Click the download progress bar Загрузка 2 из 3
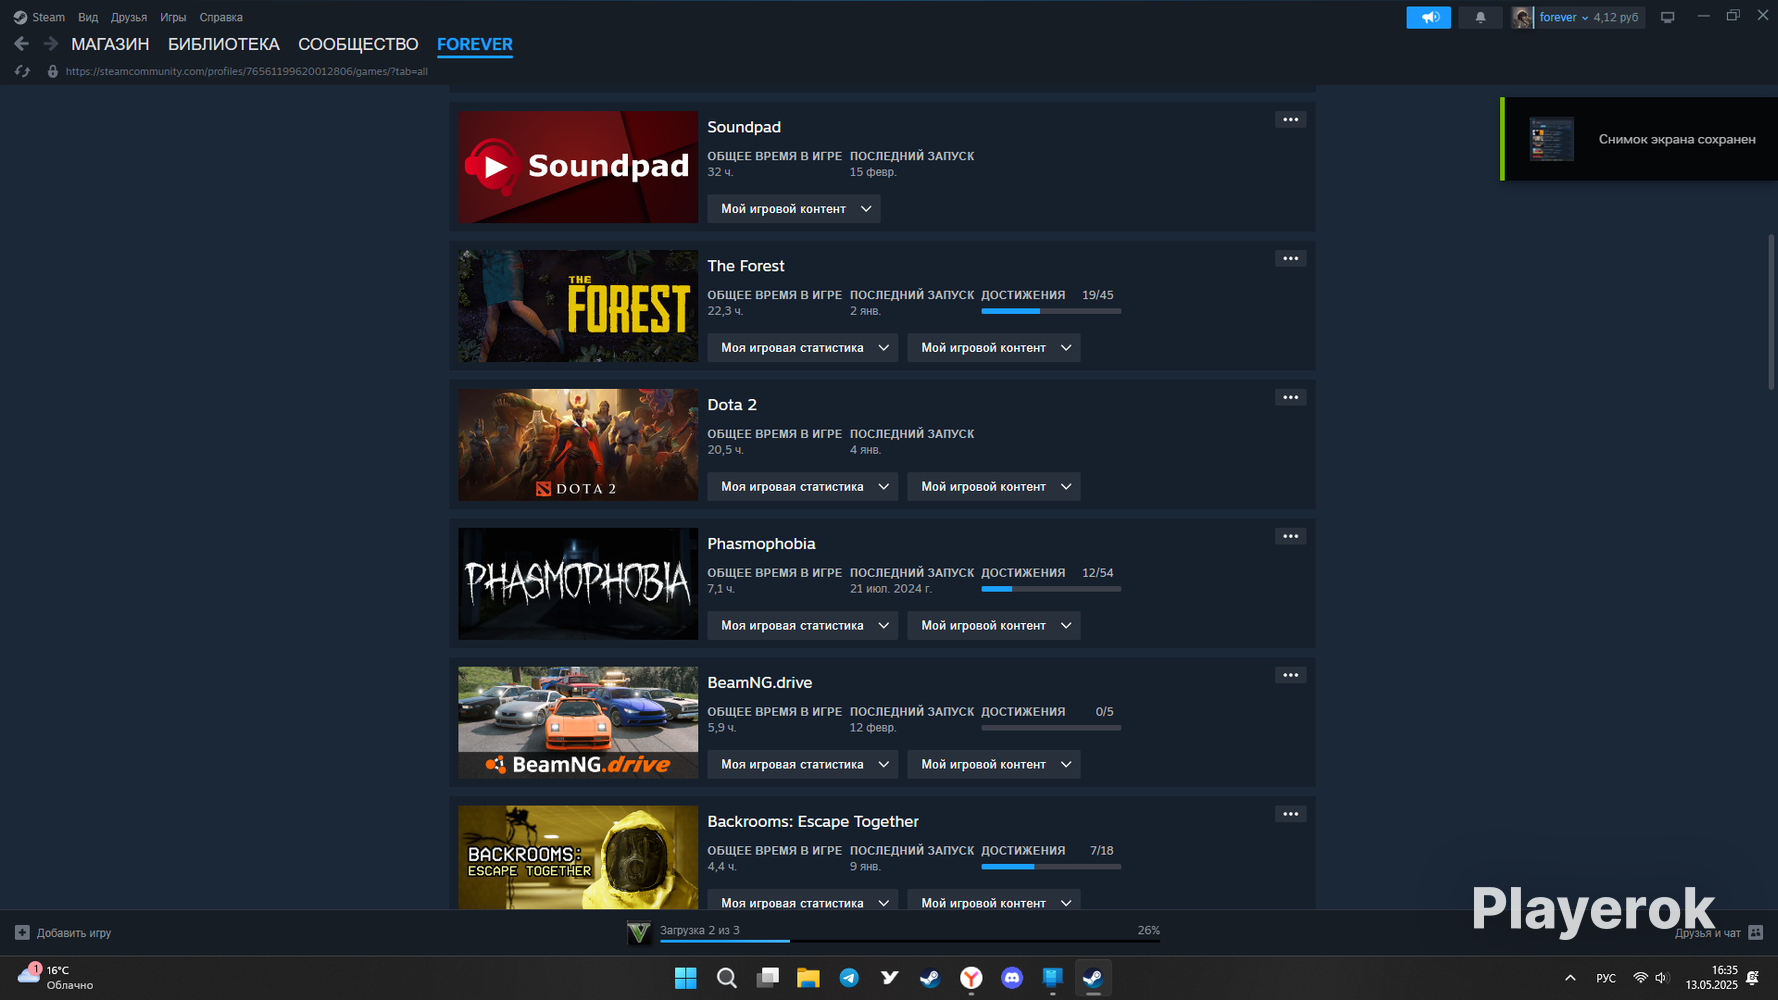The image size is (1778, 1000). point(909,941)
